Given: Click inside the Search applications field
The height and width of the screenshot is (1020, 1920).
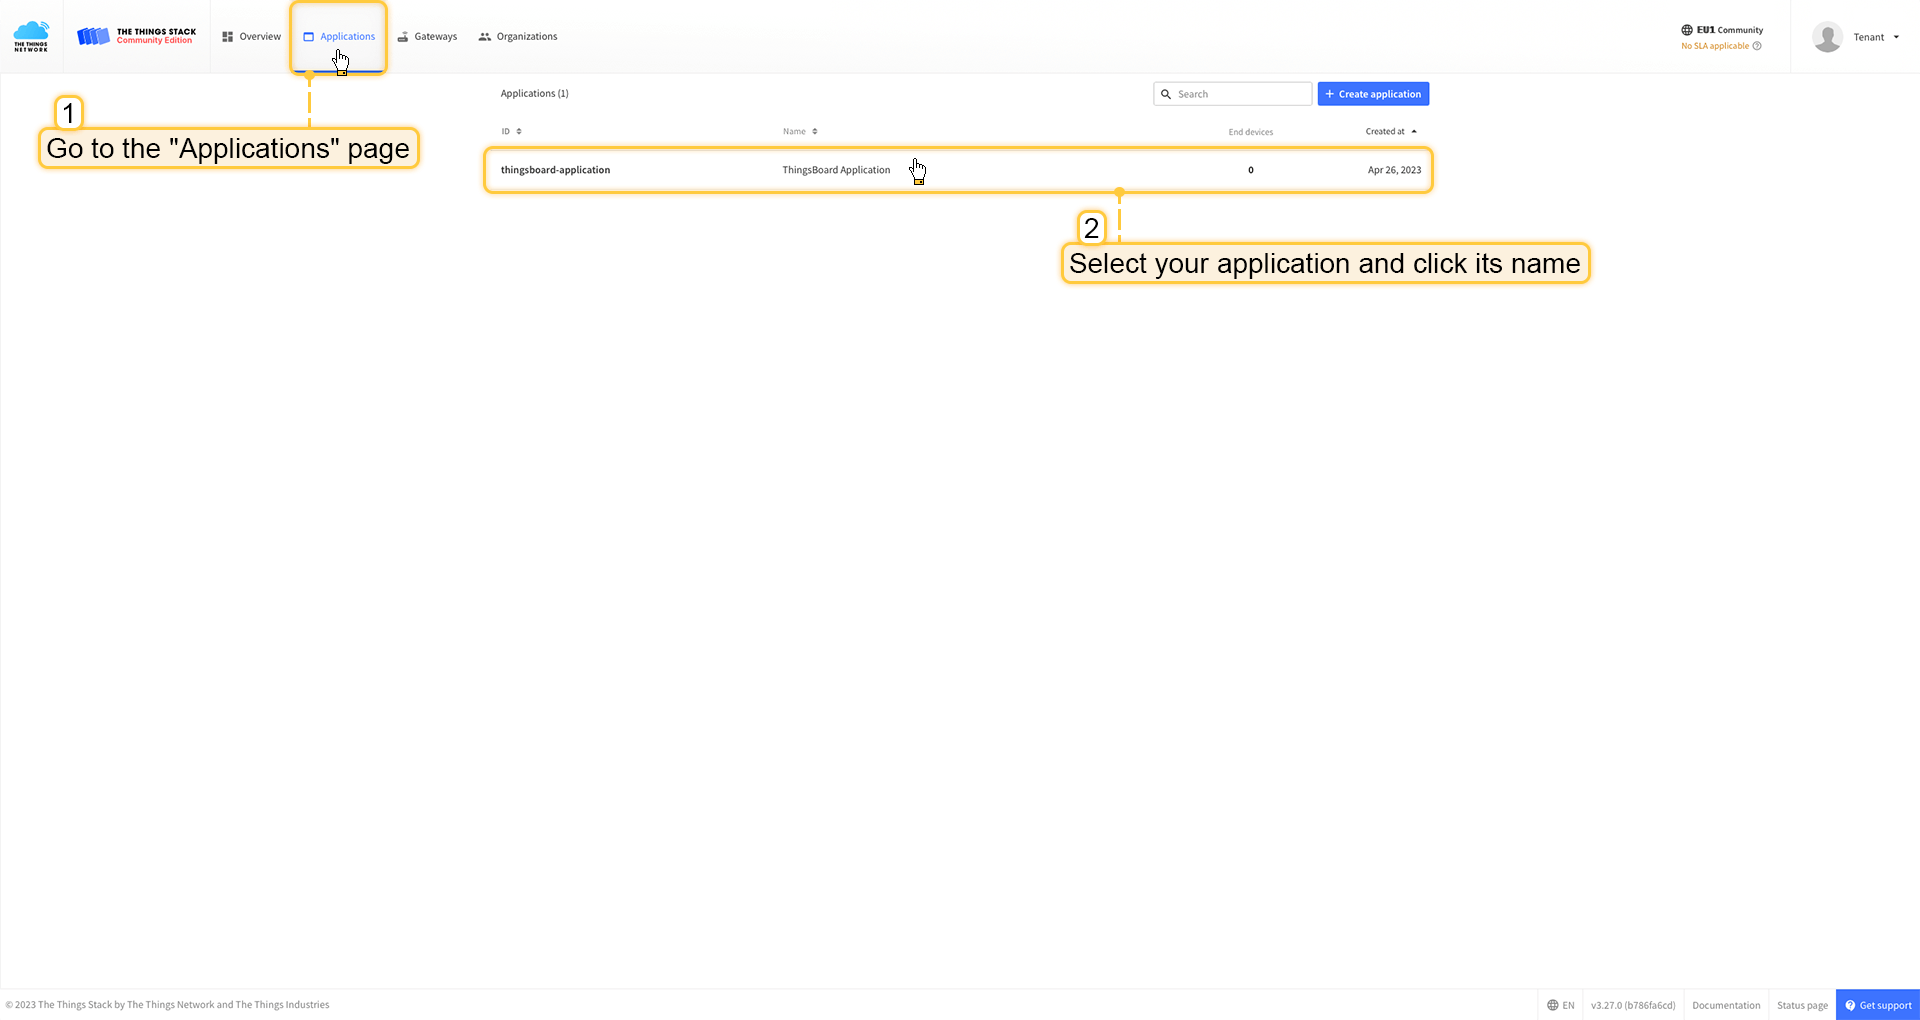Looking at the screenshot, I should coord(1240,94).
